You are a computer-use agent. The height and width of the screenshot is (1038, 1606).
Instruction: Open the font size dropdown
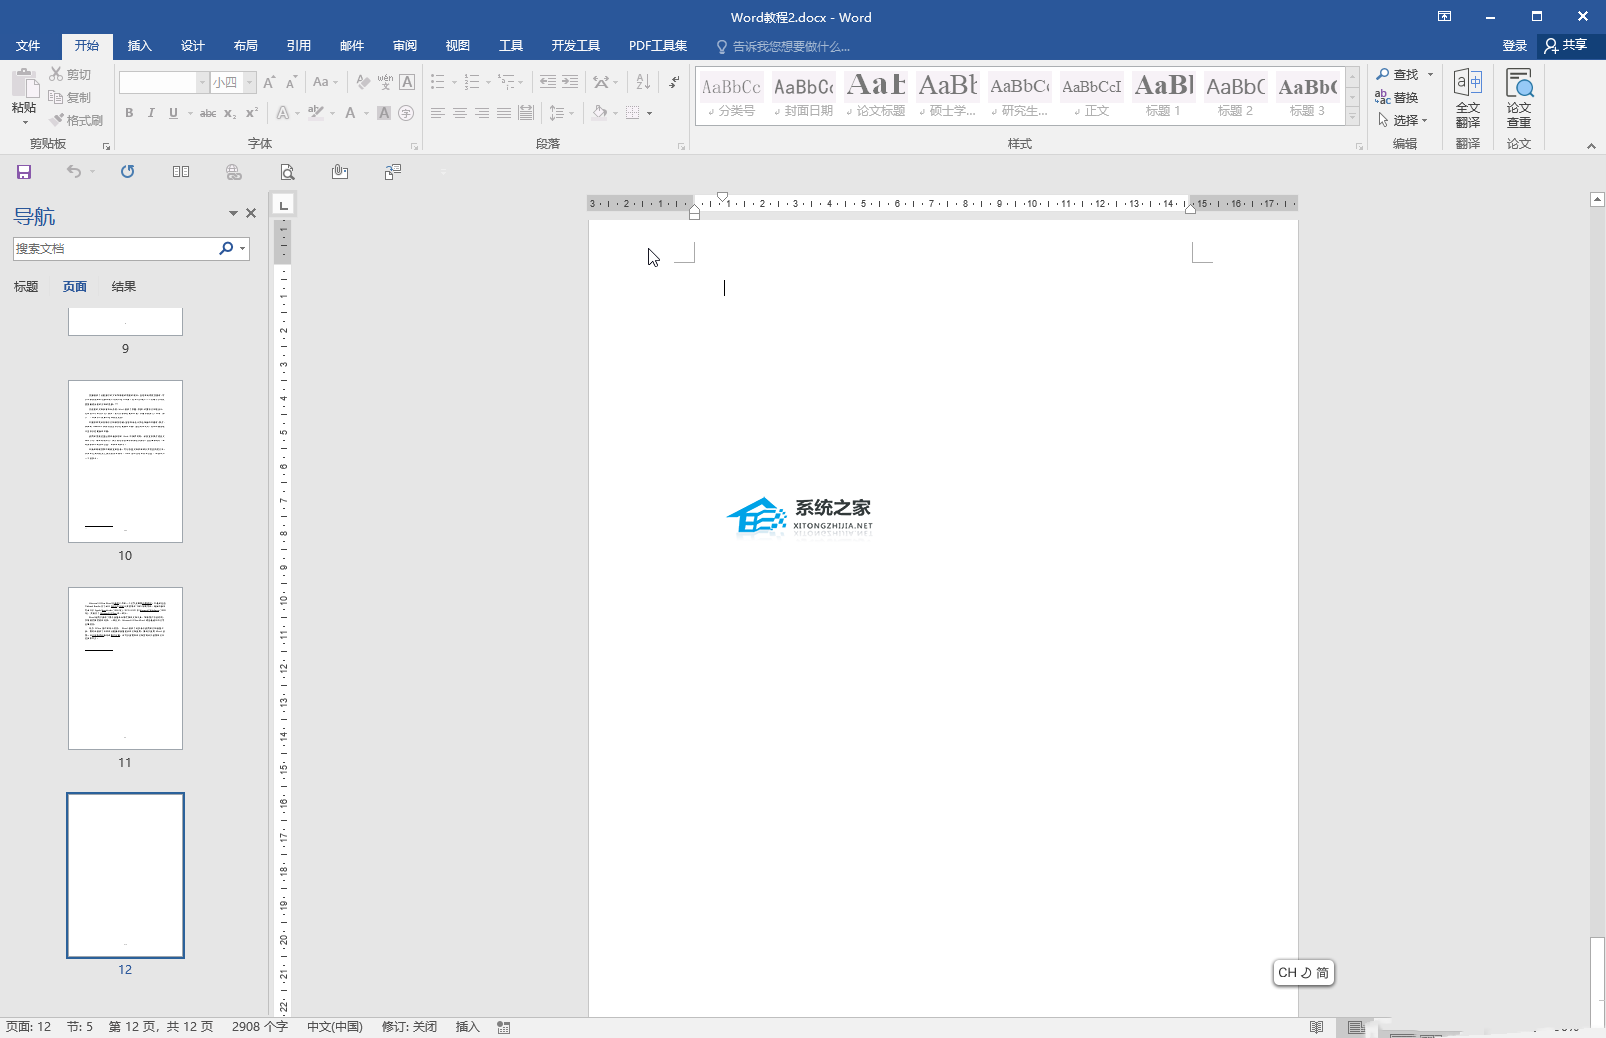point(250,82)
